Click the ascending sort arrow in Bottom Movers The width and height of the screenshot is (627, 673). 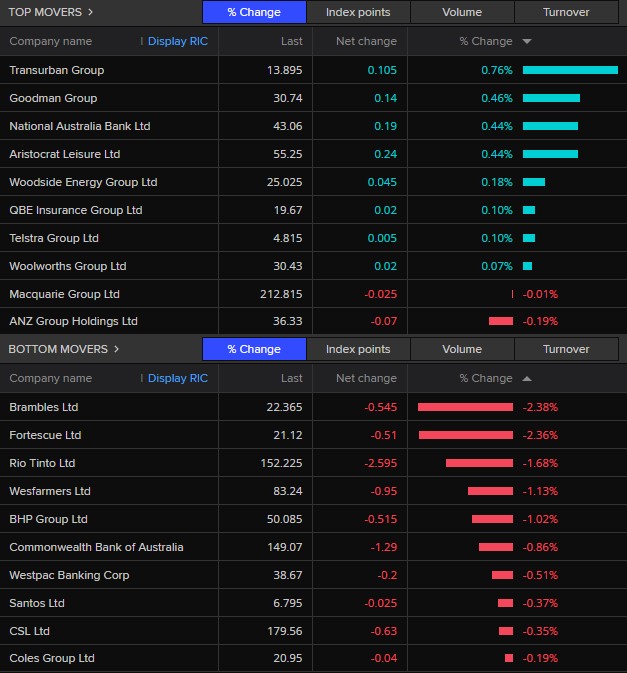(527, 379)
